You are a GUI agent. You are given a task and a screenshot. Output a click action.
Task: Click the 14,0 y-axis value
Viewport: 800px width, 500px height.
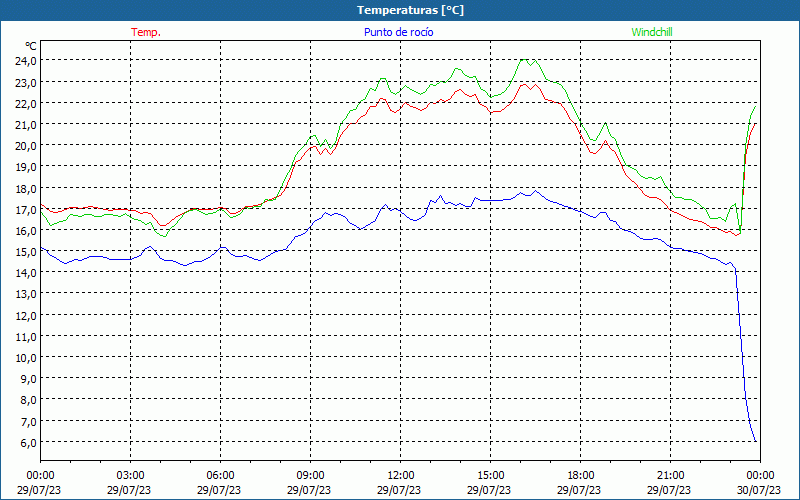(x=27, y=273)
